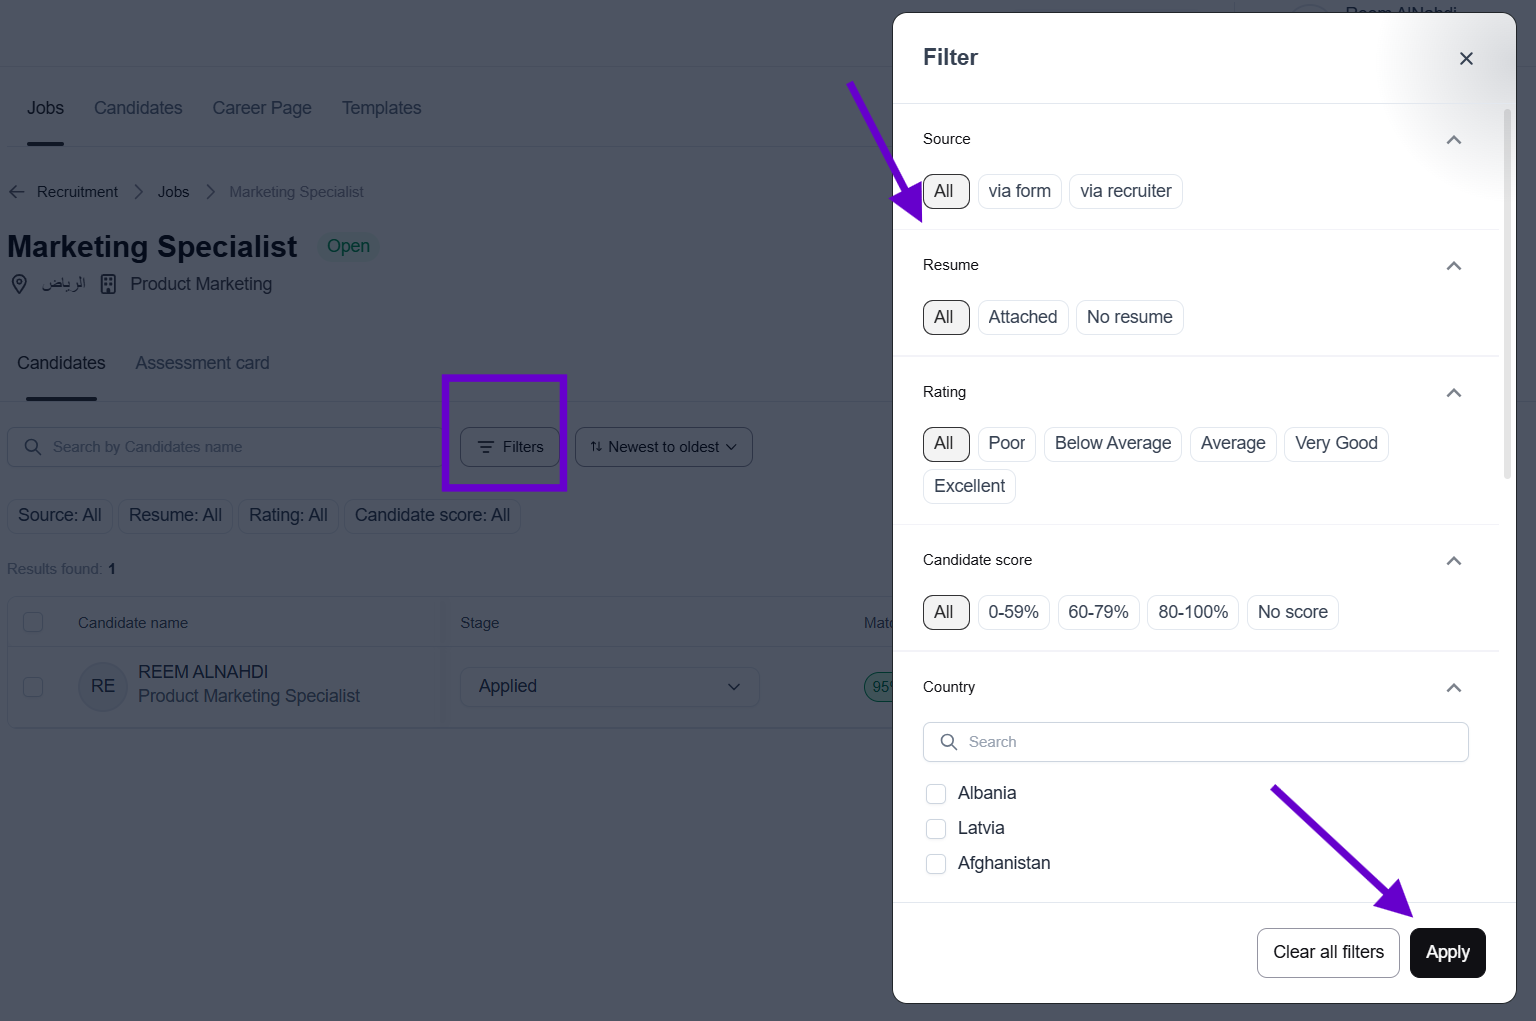Screen dimensions: 1536x1021
Task: Click the RE candidate avatar
Action: click(103, 687)
